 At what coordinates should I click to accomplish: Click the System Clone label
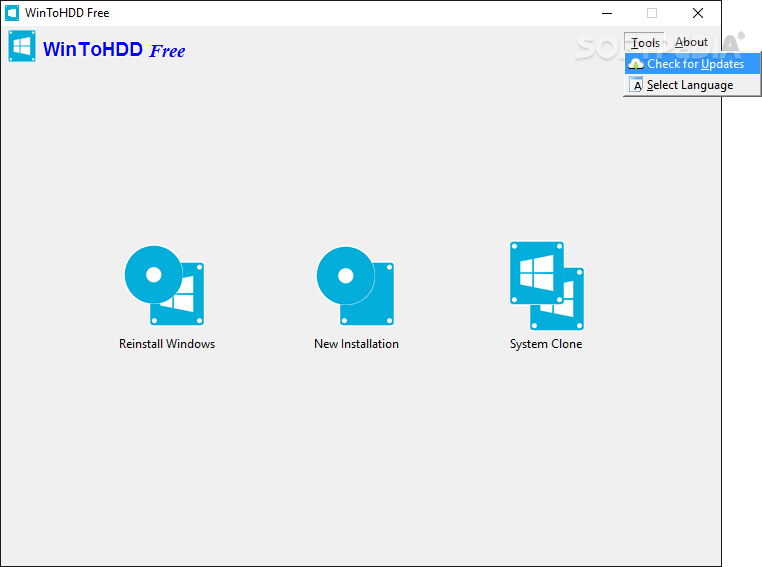click(x=546, y=344)
